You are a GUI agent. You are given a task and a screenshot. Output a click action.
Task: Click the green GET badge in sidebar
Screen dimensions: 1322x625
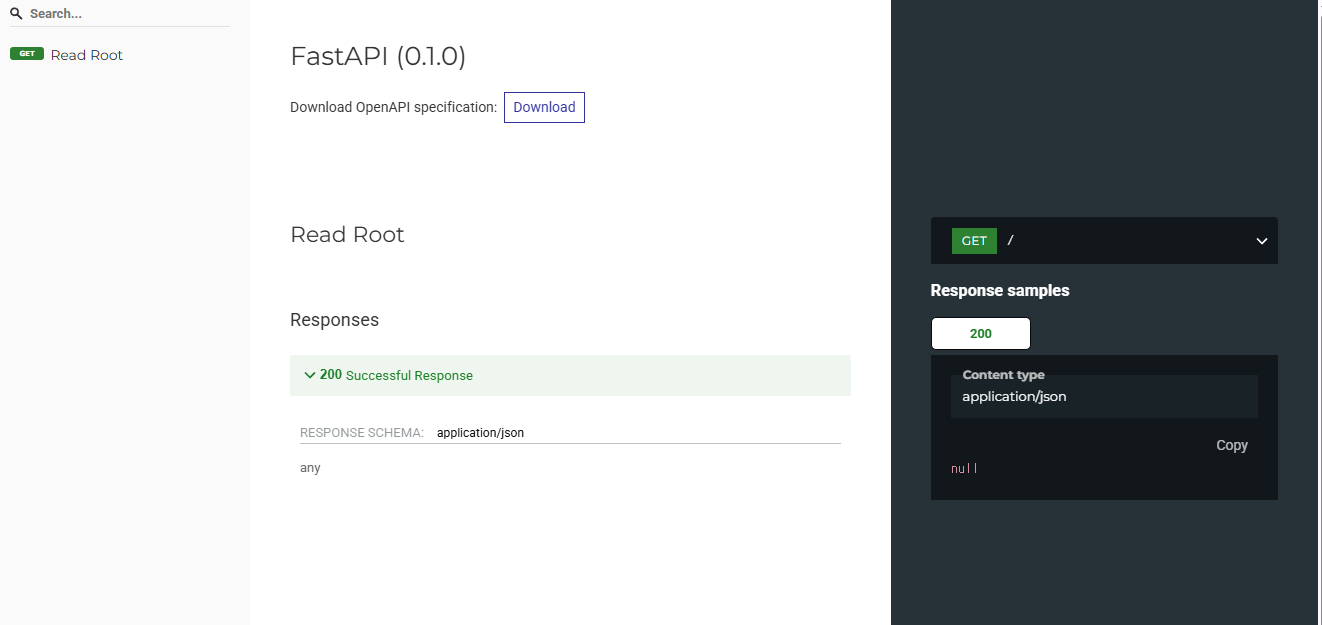click(x=27, y=54)
